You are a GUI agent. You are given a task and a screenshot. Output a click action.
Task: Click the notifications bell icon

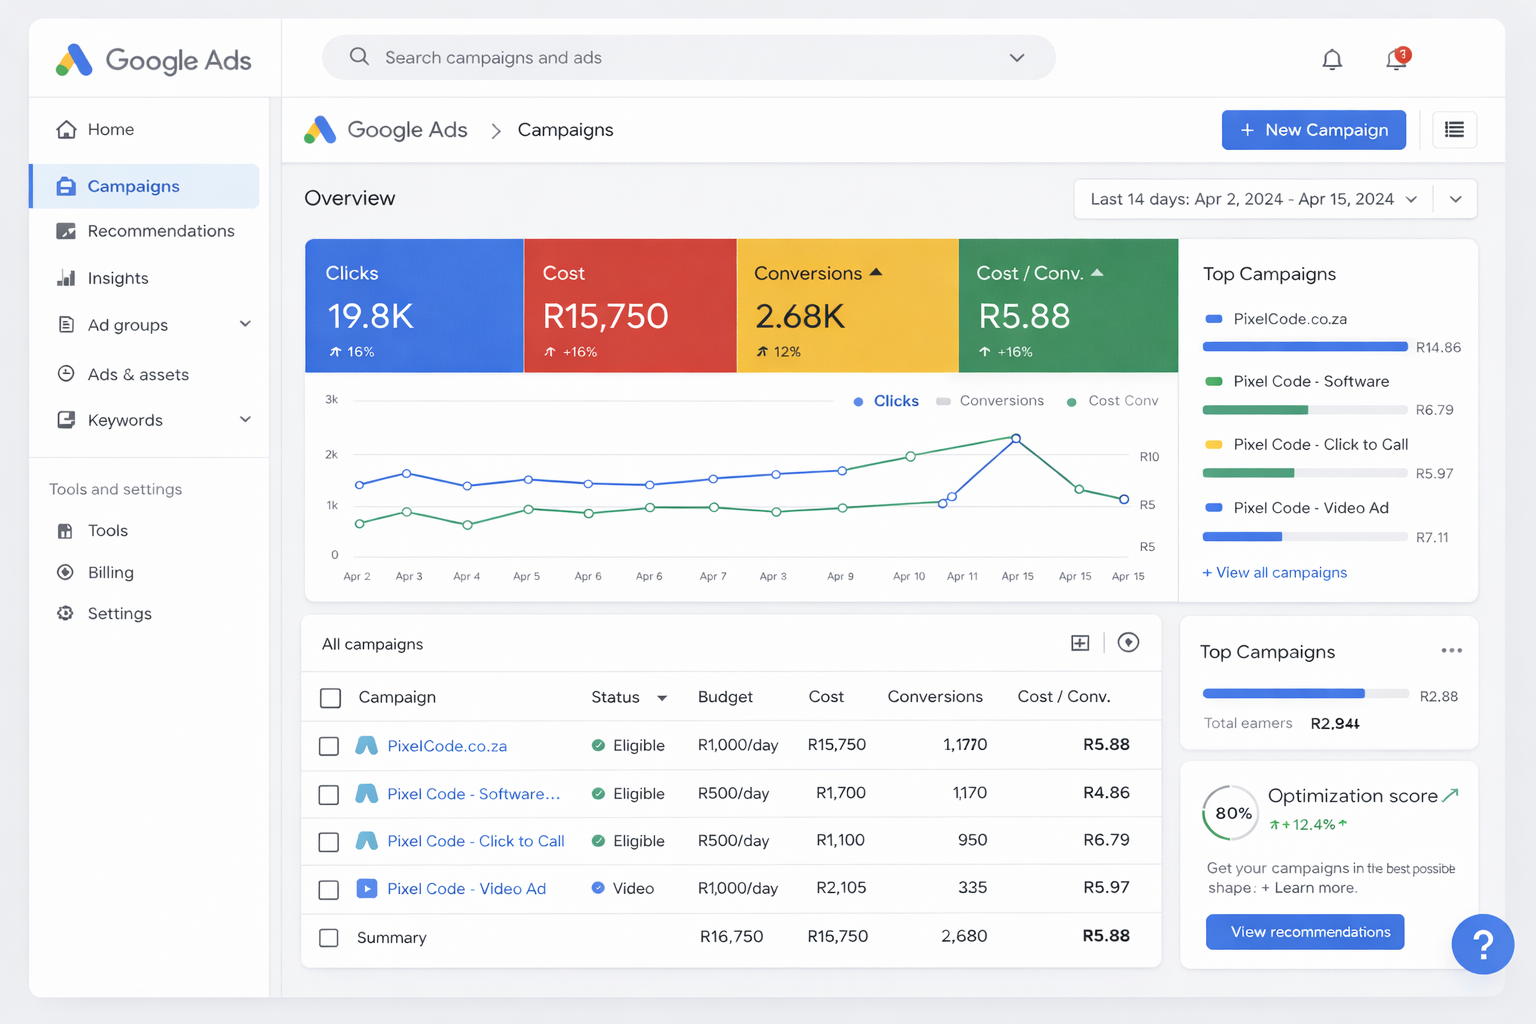[x=1332, y=60]
